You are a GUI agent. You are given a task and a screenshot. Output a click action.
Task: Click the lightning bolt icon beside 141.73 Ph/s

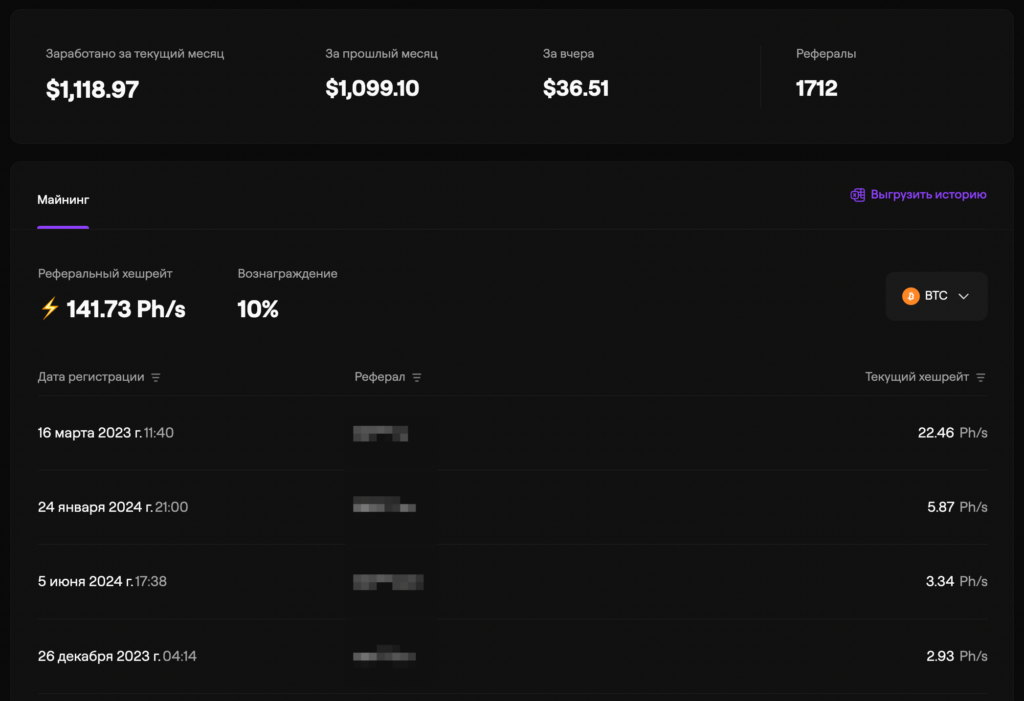[49, 309]
